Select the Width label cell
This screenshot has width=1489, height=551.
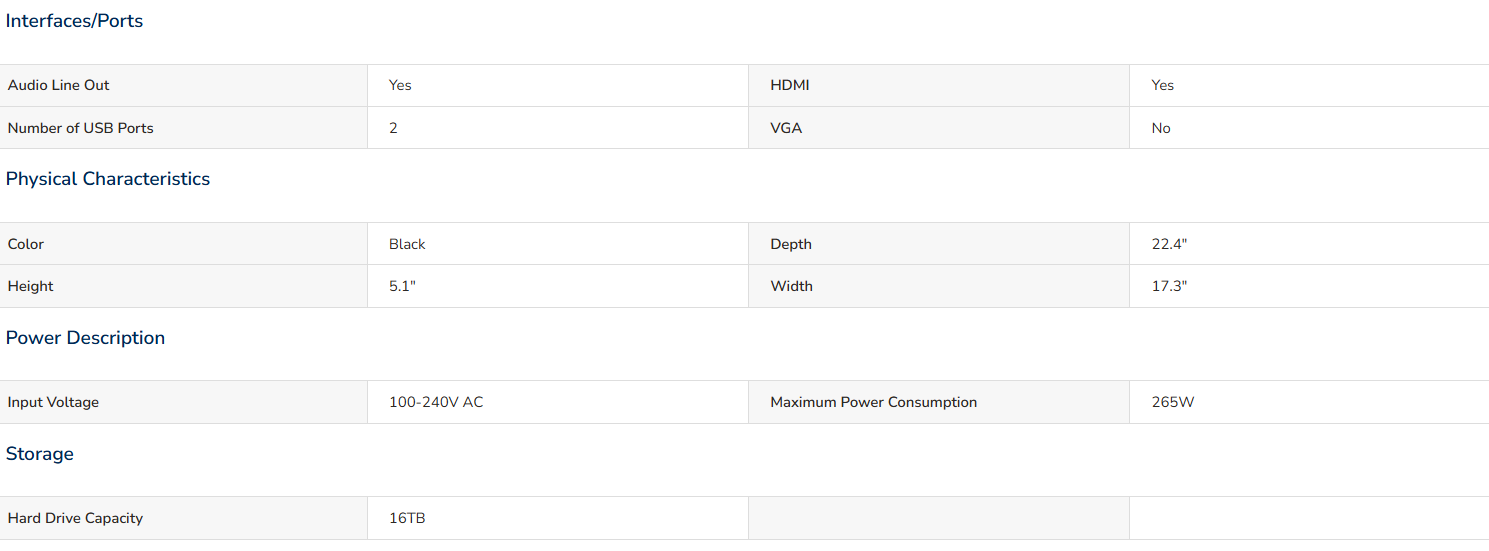pos(939,286)
